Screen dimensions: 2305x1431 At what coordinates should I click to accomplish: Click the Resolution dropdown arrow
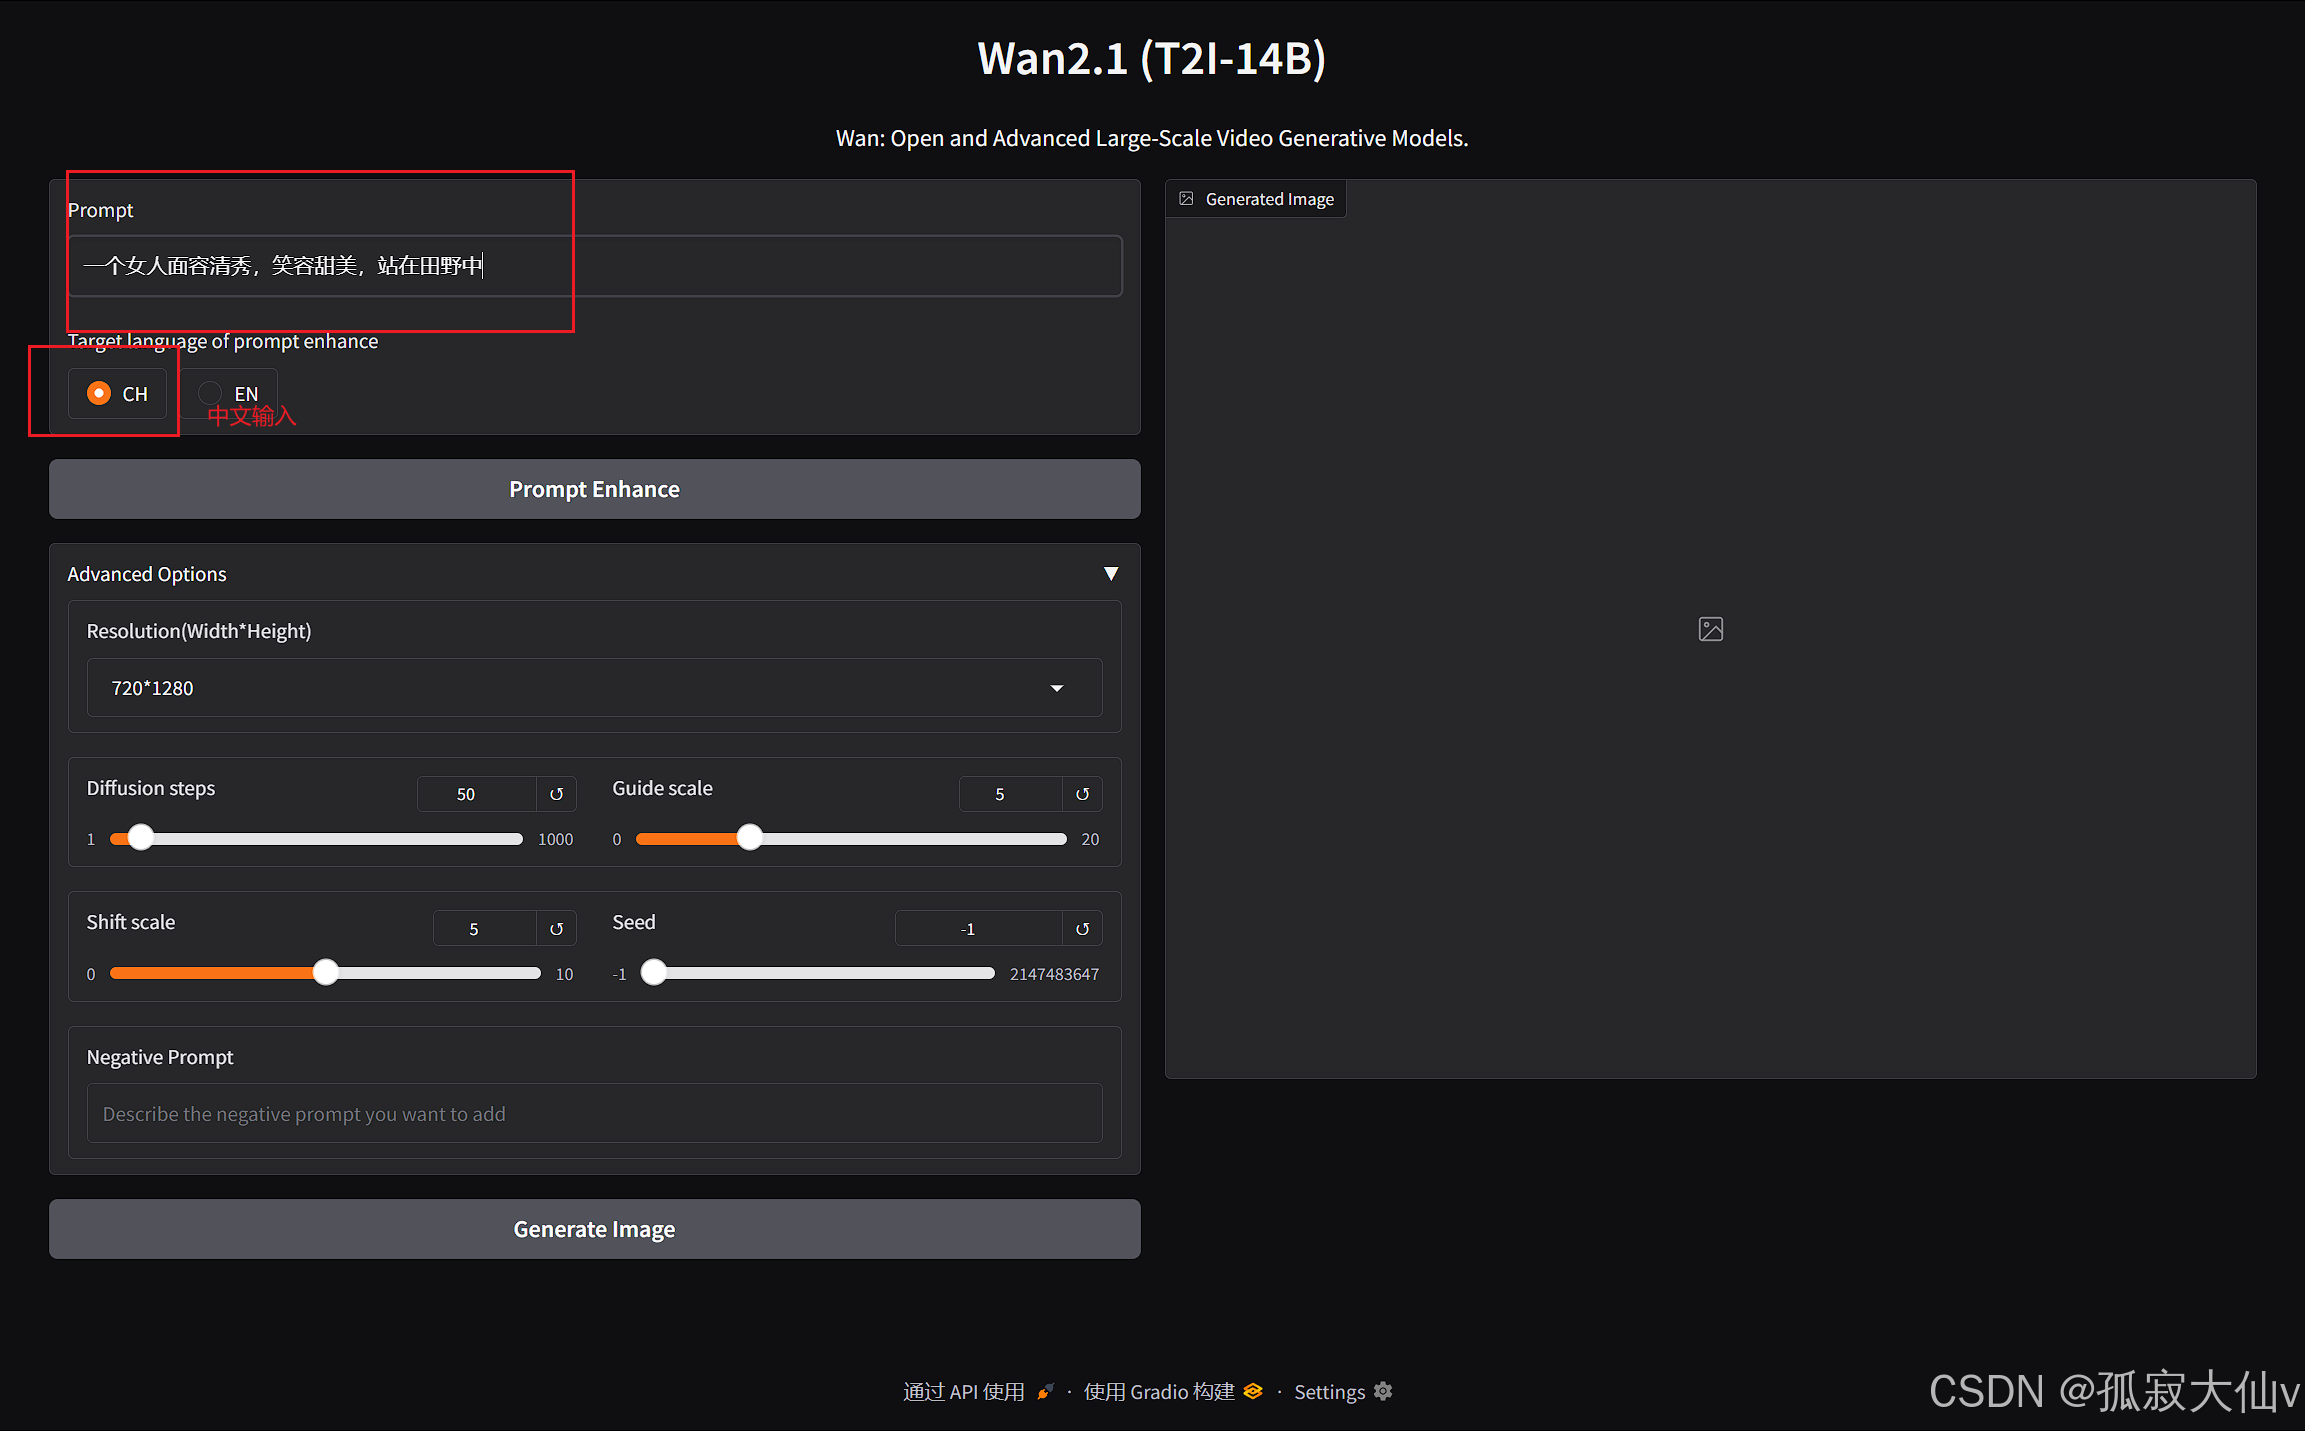coord(1057,688)
